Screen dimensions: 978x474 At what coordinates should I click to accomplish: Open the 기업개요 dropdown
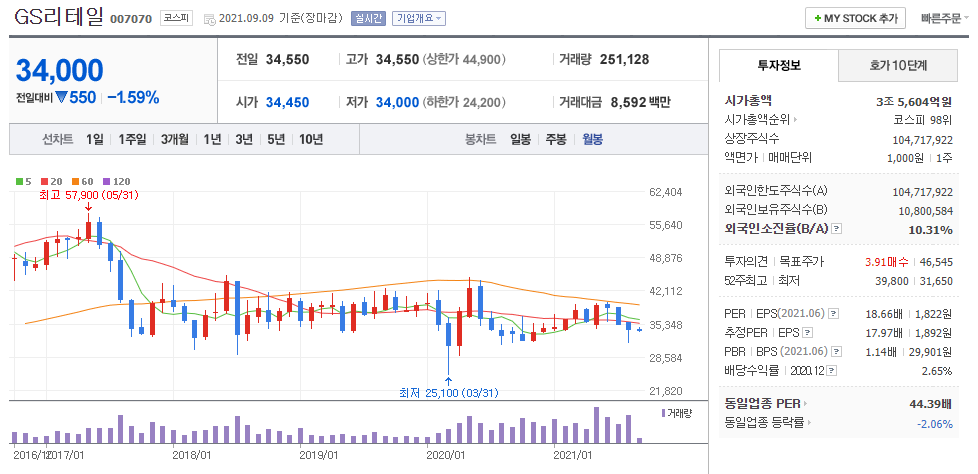pos(419,18)
